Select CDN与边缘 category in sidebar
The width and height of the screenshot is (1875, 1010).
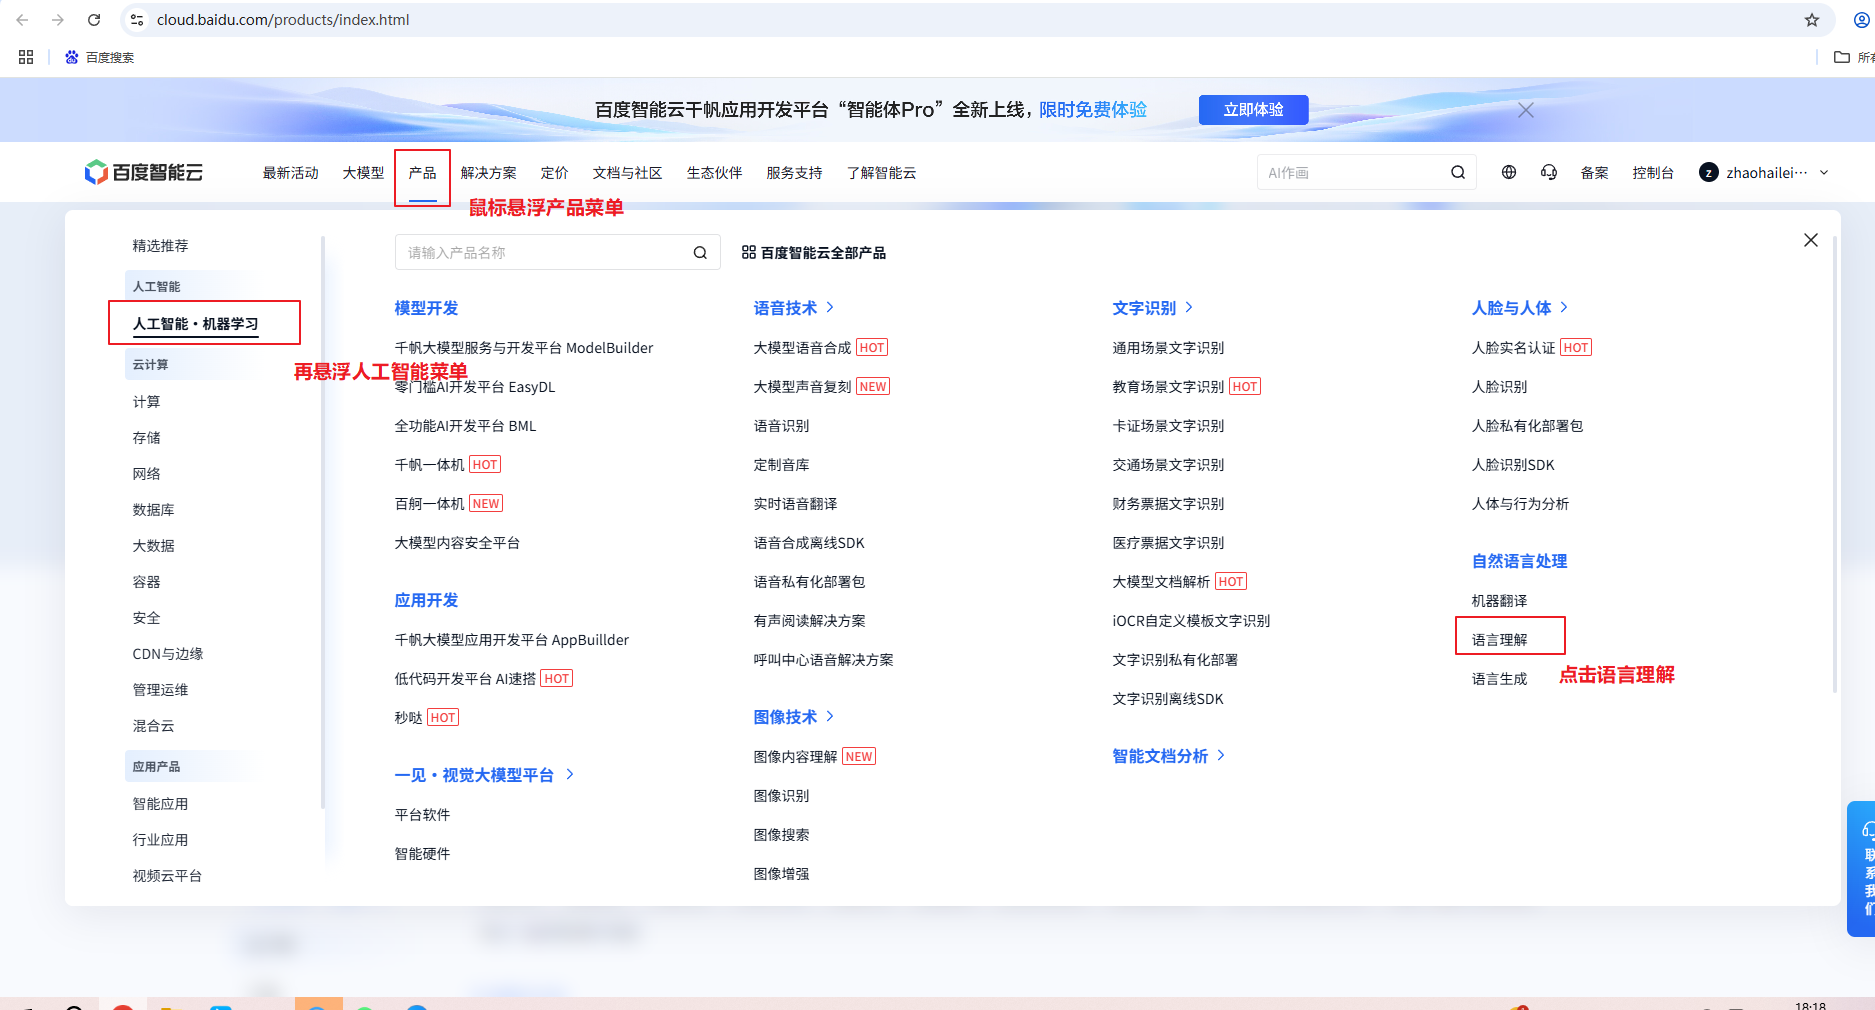click(x=168, y=654)
